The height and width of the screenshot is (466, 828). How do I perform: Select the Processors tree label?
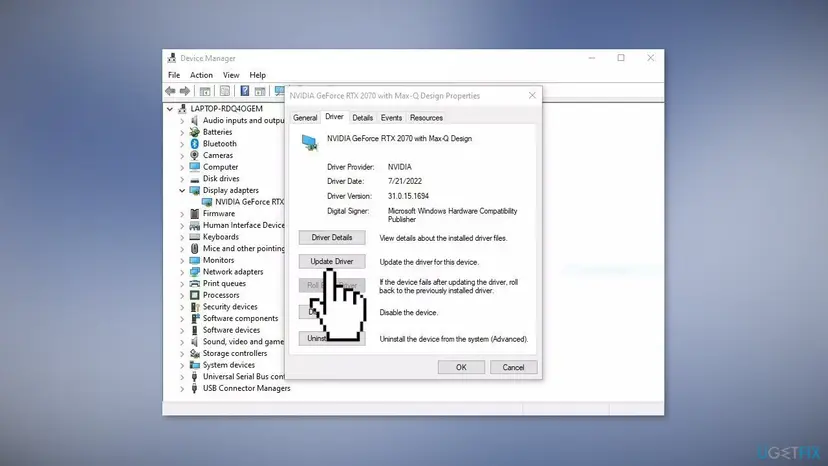click(221, 295)
